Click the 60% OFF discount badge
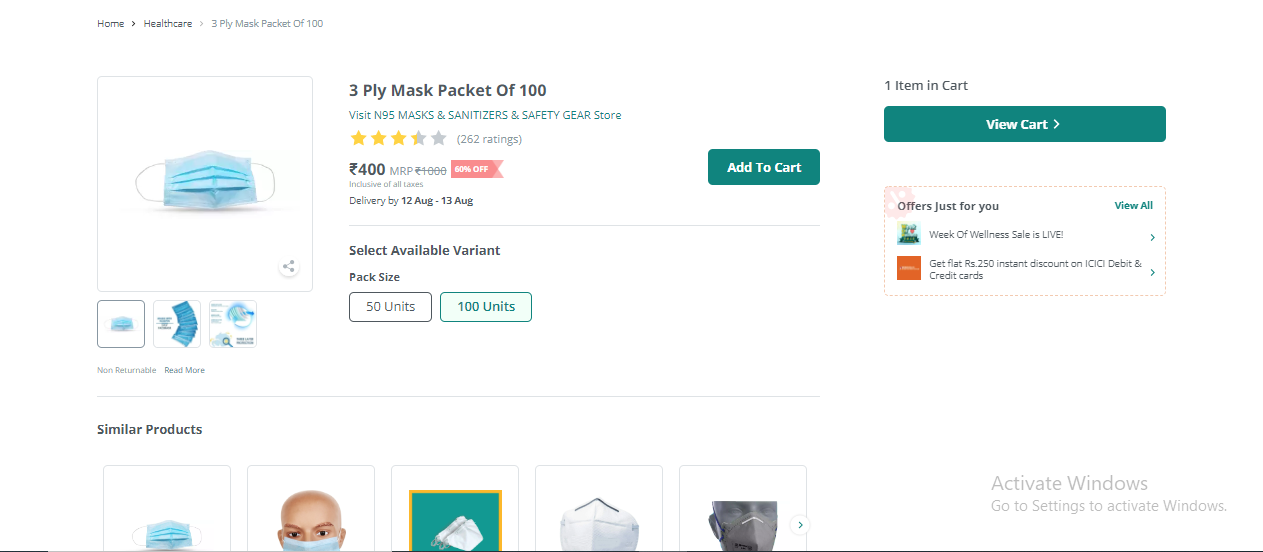This screenshot has width=1263, height=552. click(475, 169)
